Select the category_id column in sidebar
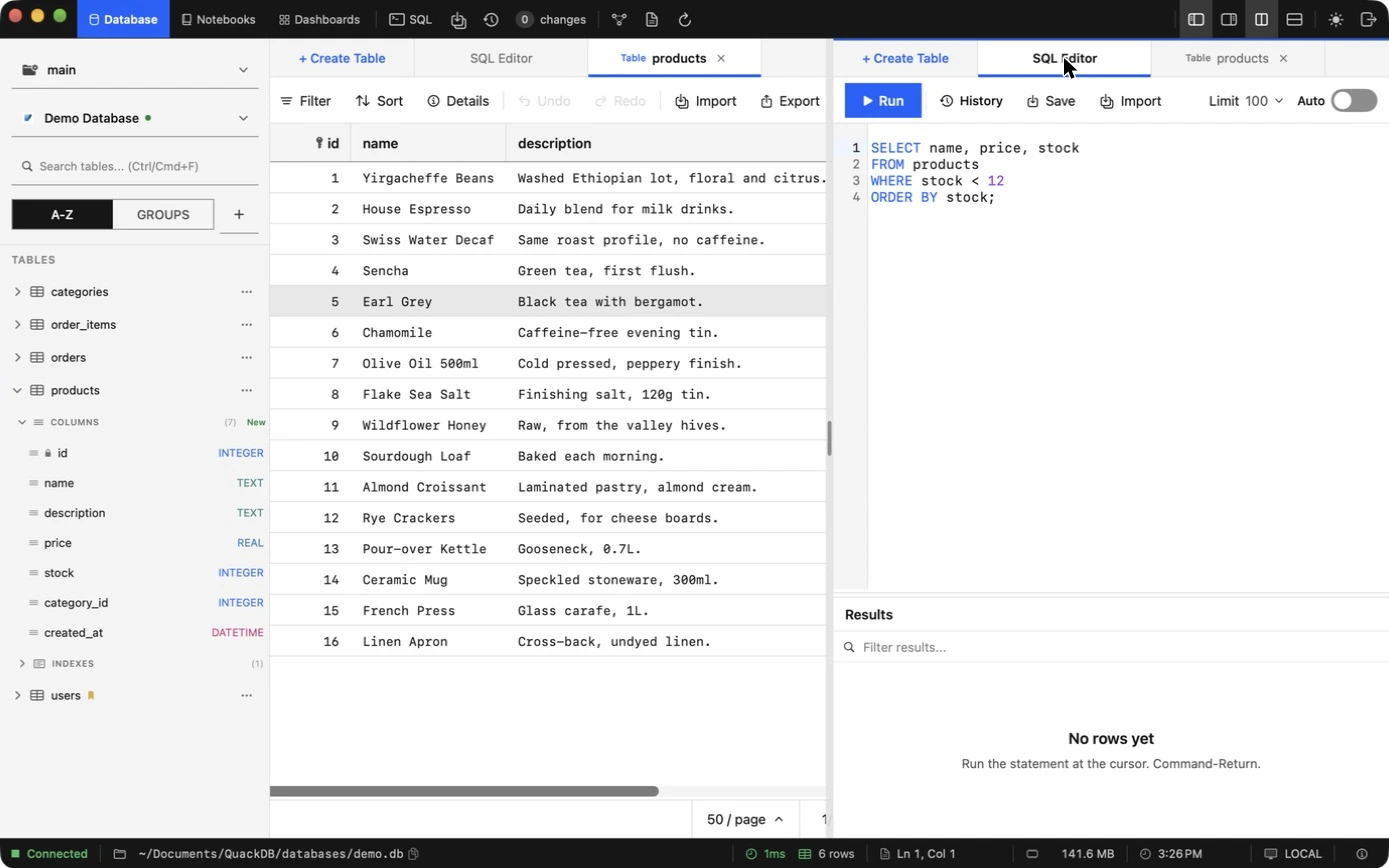Screen dimensions: 1389x868 [x=135, y=603]
